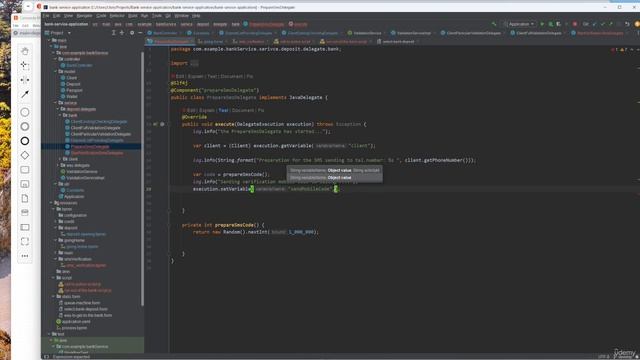Update project from Git
The width and height of the screenshot is (640, 360).
(x=595, y=24)
